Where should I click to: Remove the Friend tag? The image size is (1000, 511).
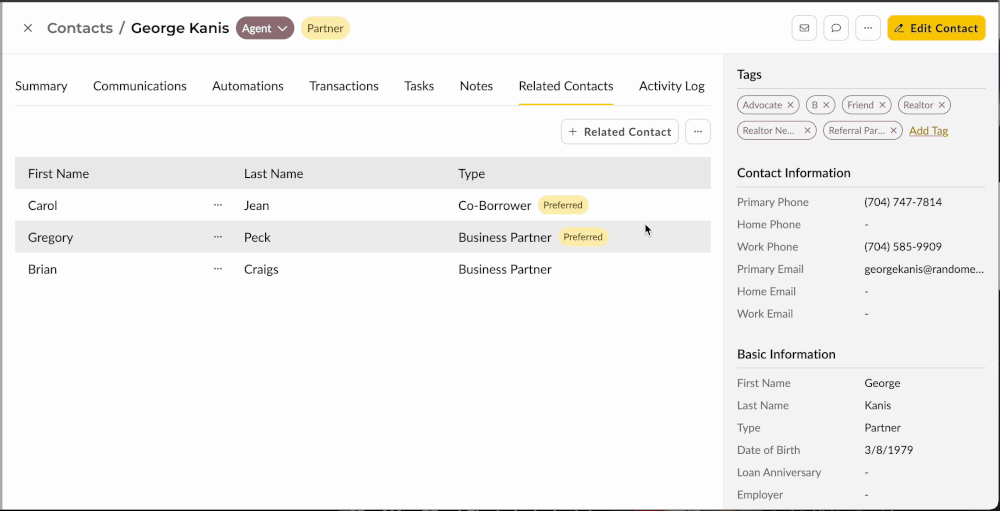click(x=882, y=105)
